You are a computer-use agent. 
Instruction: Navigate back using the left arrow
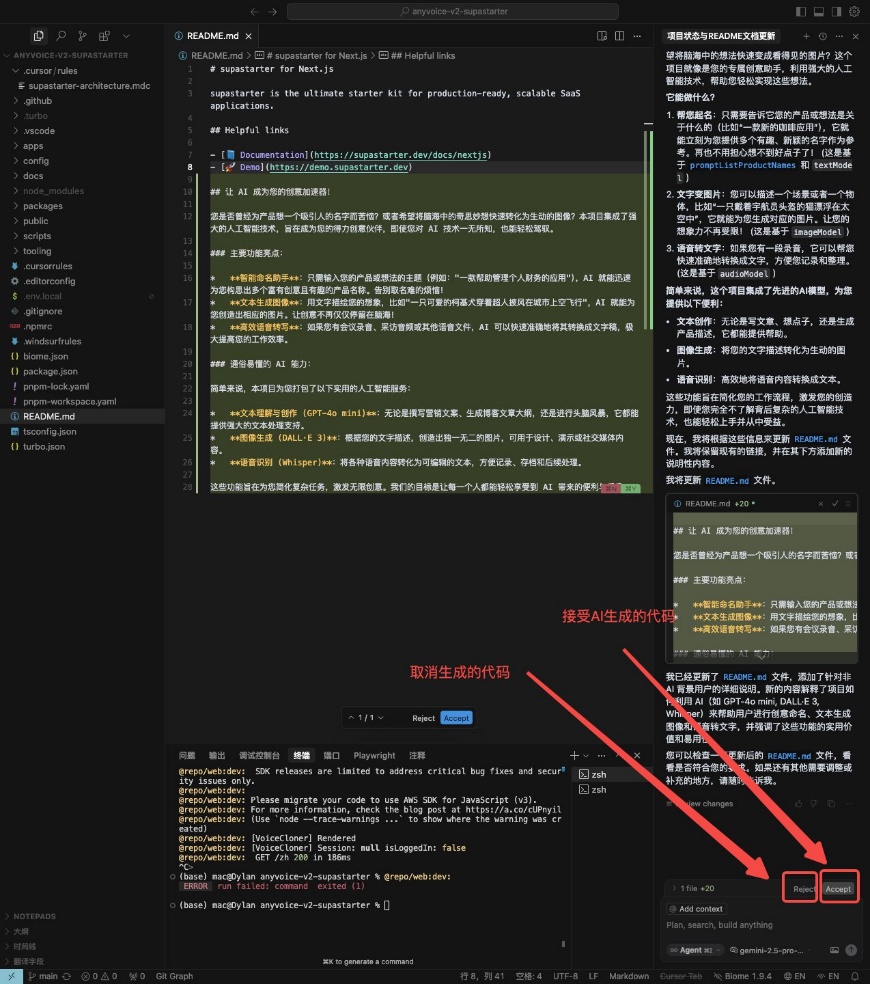[254, 12]
